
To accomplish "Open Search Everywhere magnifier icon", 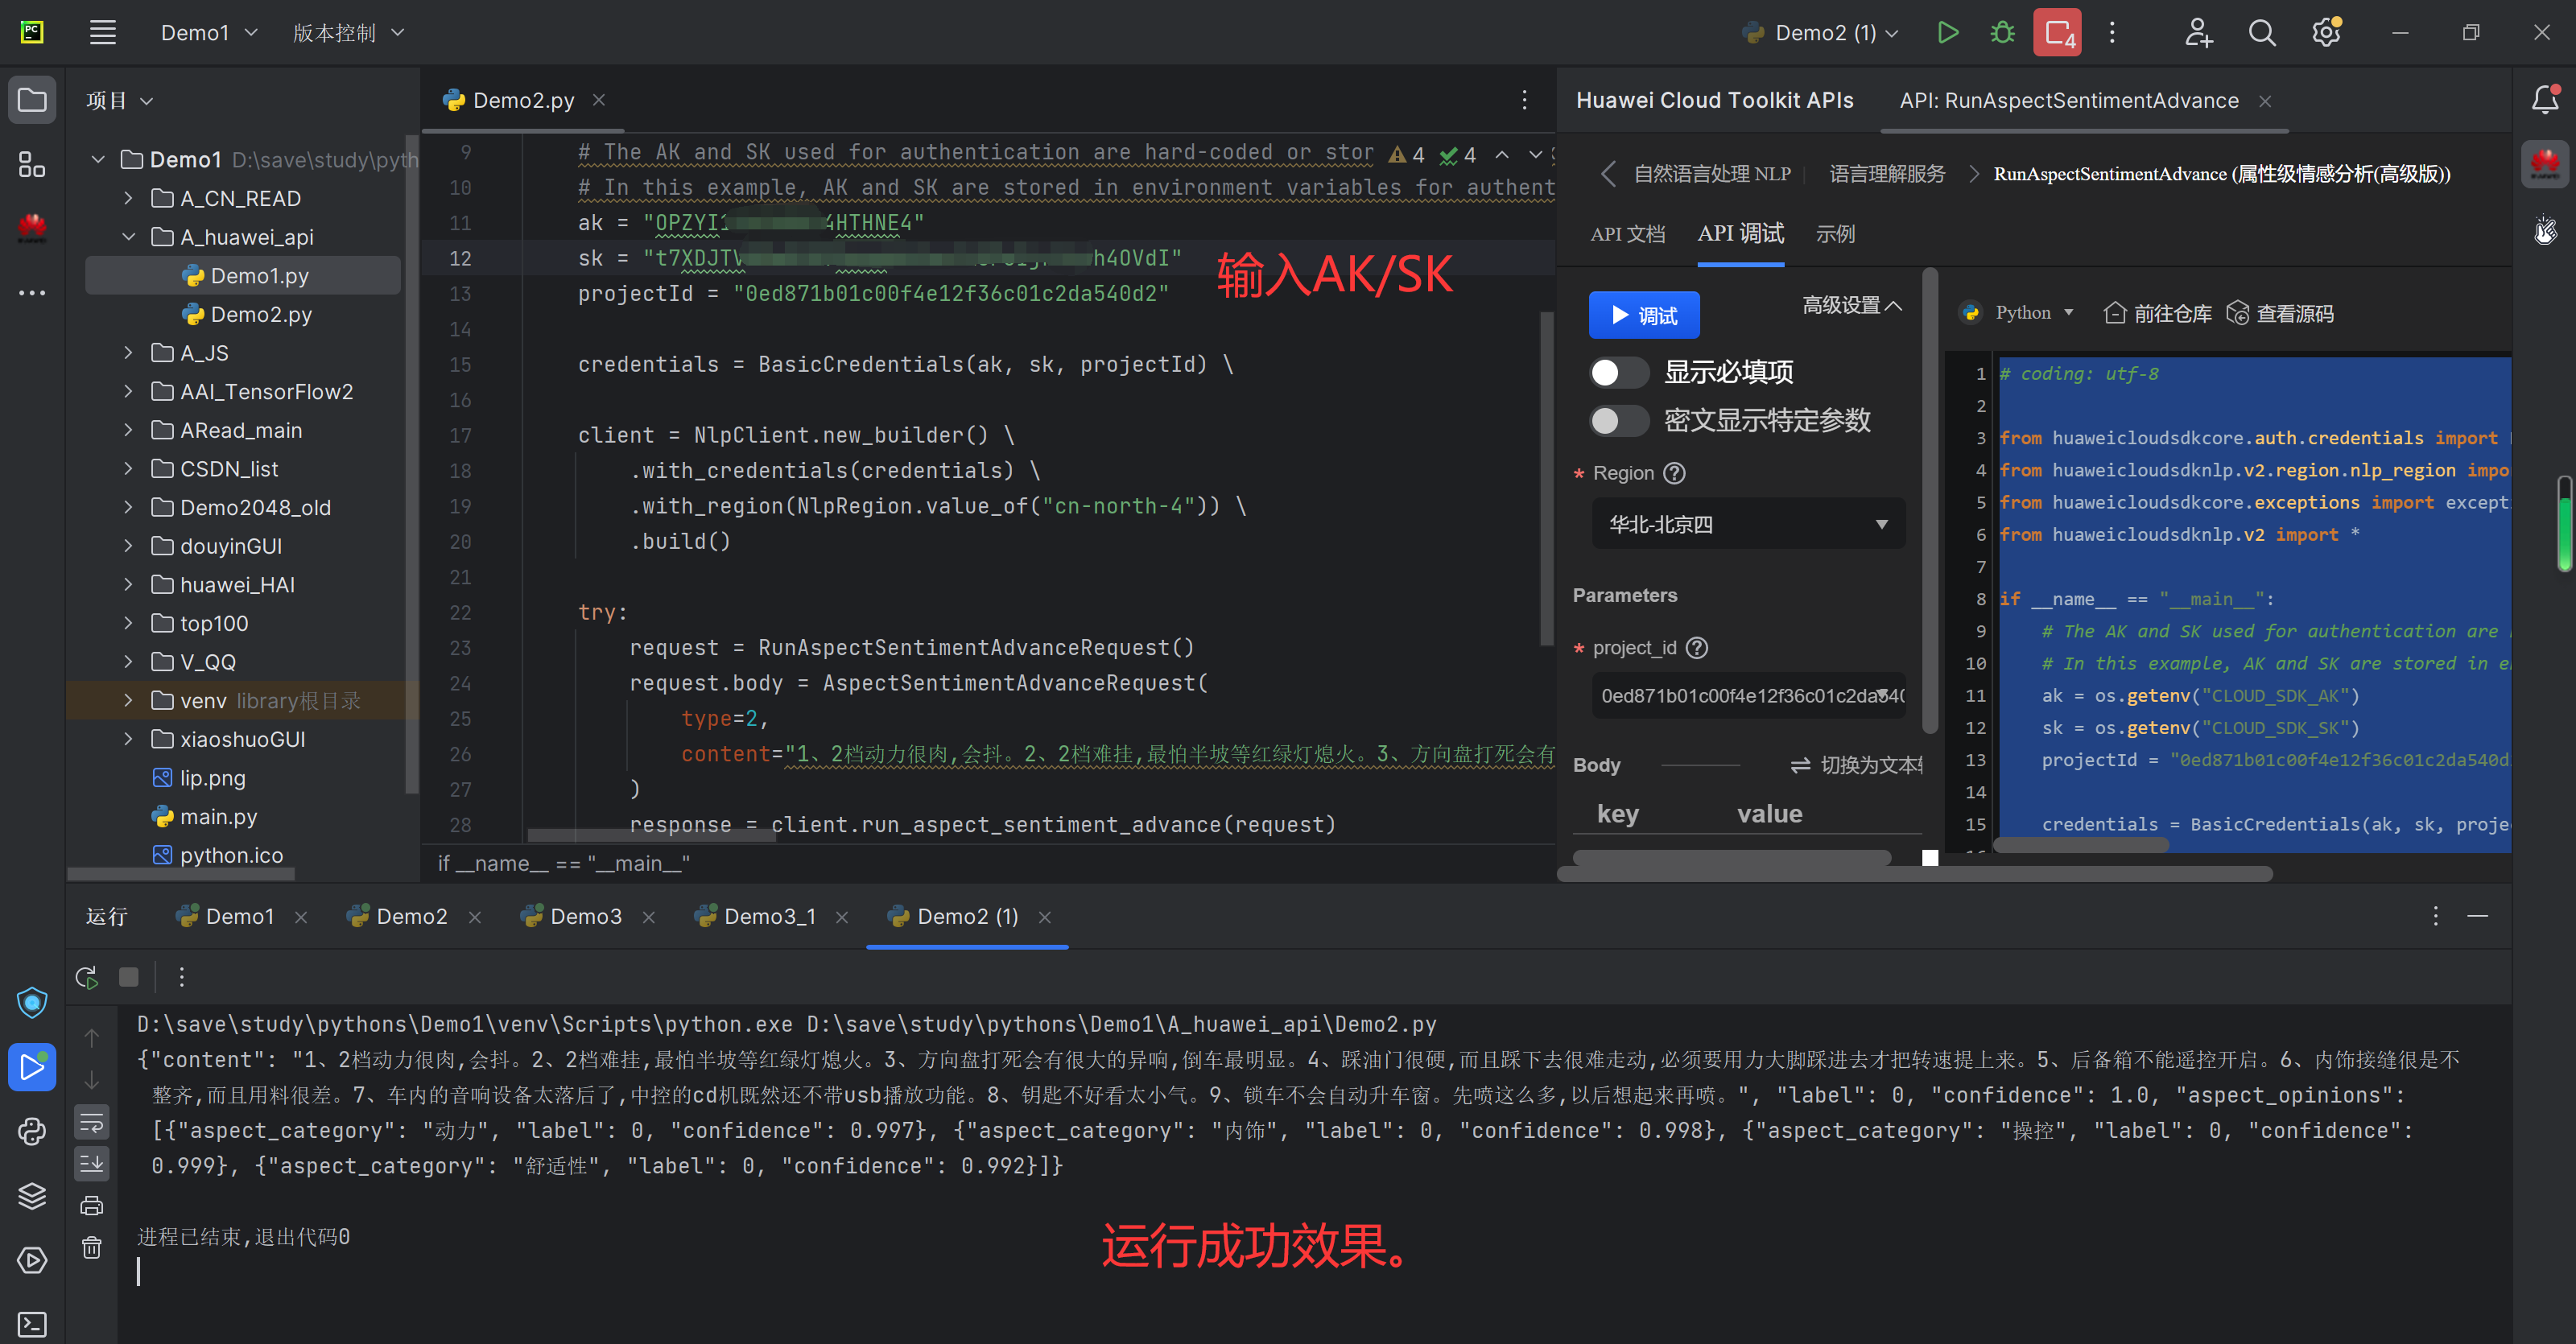I will [2261, 32].
